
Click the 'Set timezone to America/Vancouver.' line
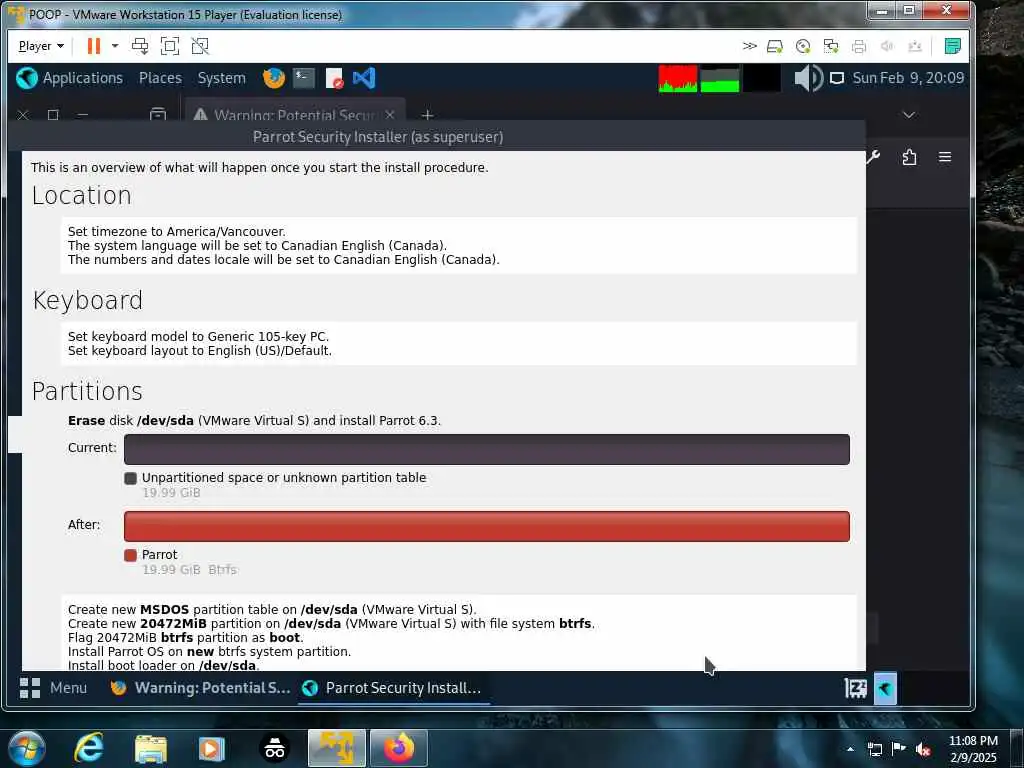pos(176,231)
